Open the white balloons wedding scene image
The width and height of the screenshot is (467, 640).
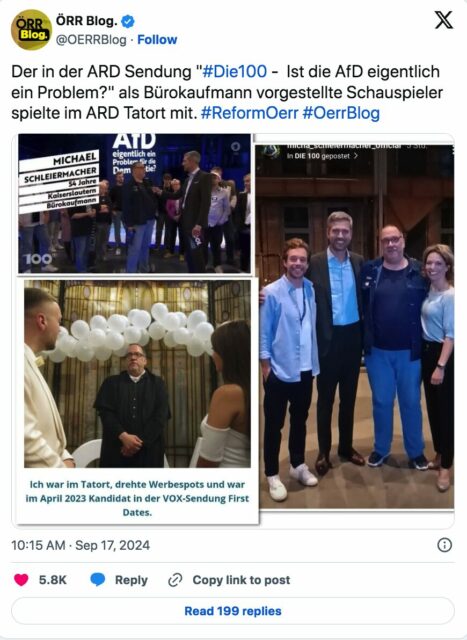tap(138, 373)
